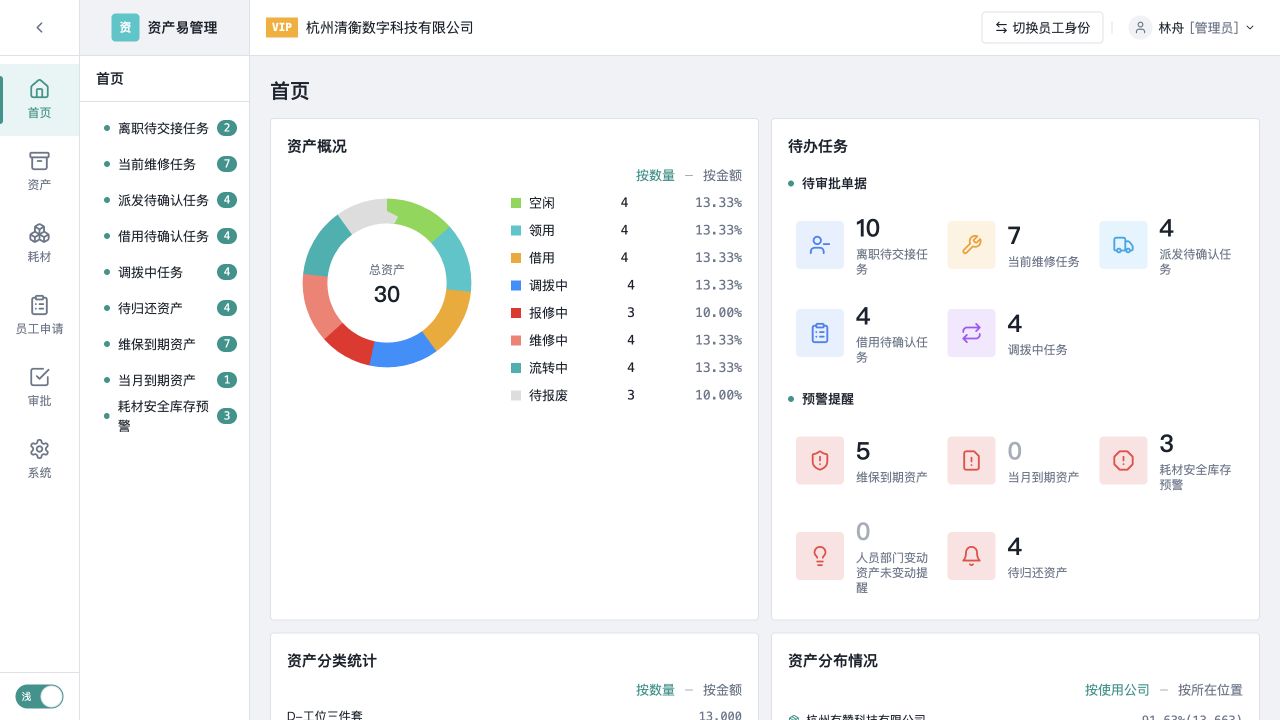The width and height of the screenshot is (1280, 720).
Task: Click the back arrow in top-left corner
Action: (40, 28)
